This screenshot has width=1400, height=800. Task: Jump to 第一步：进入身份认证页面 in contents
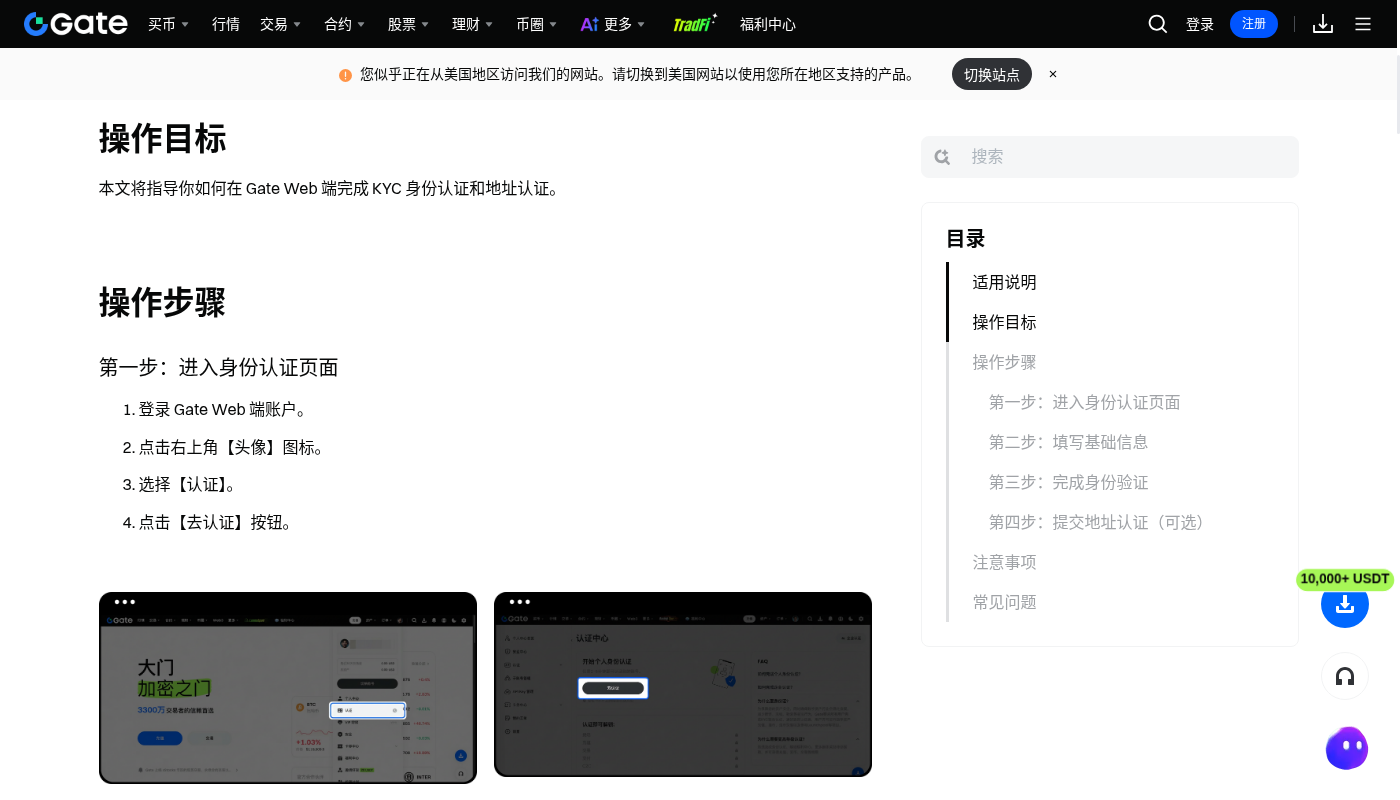coord(1085,402)
